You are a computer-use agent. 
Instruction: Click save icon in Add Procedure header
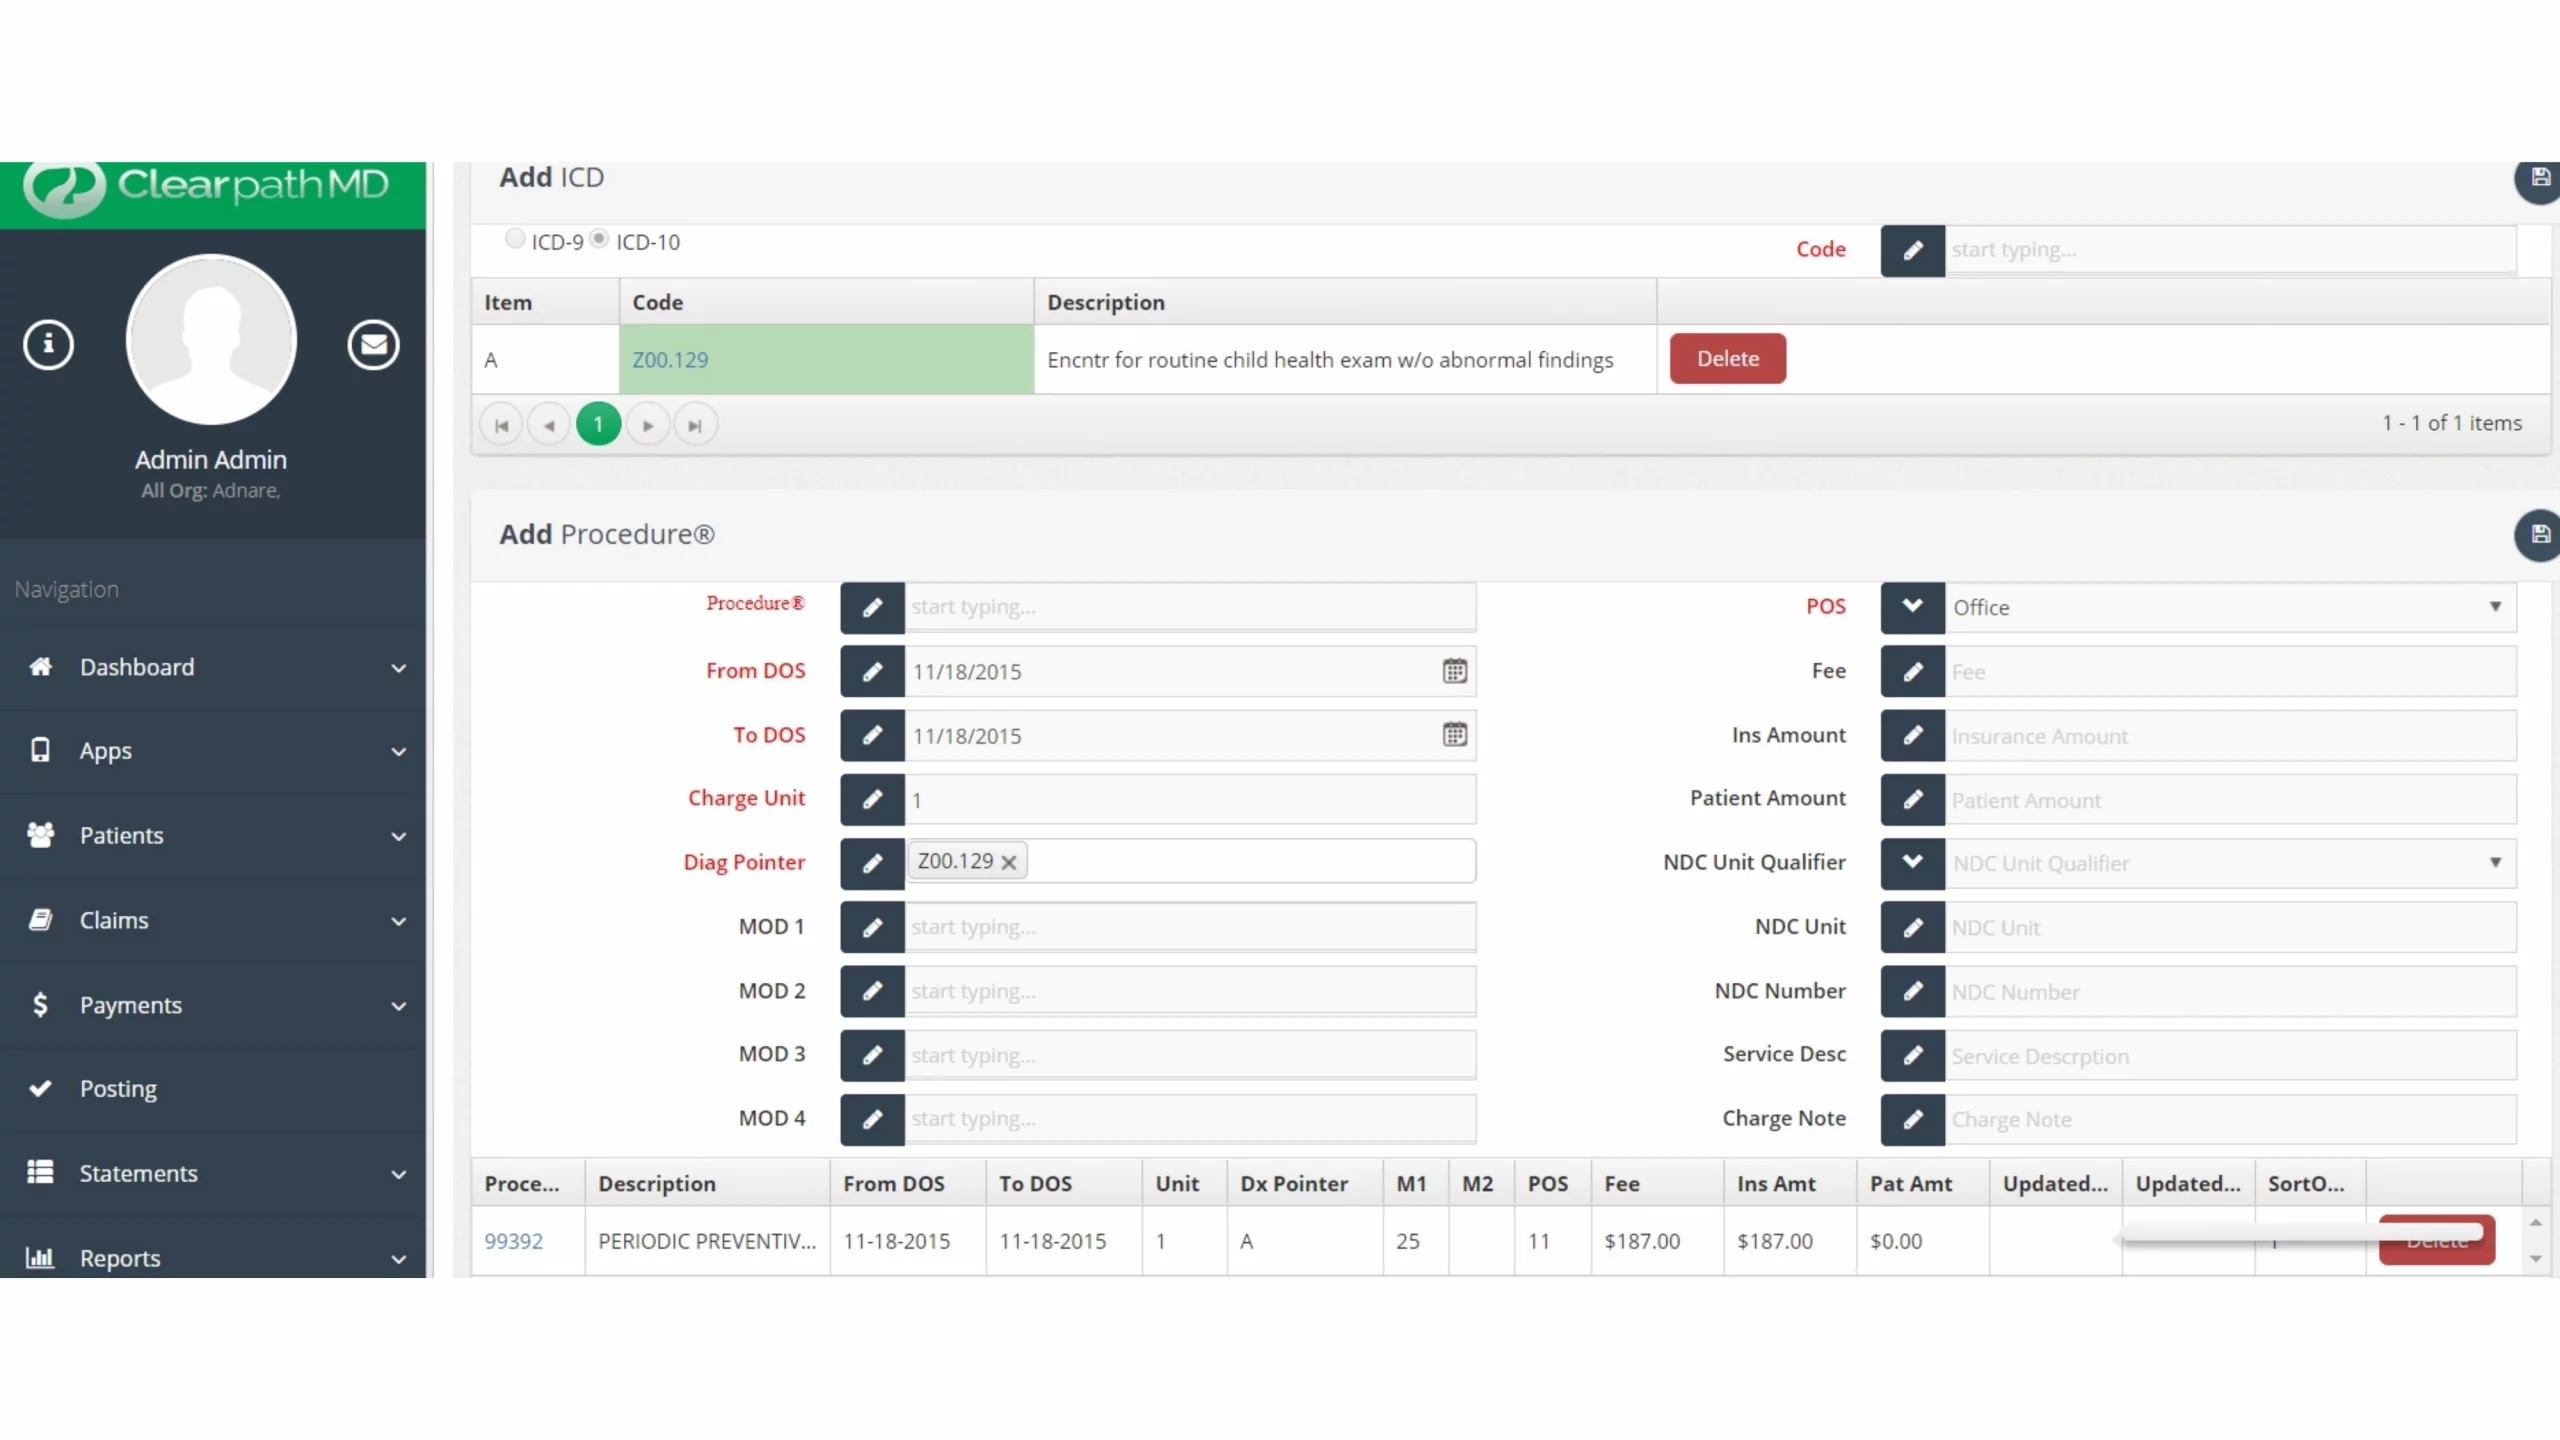click(2539, 535)
